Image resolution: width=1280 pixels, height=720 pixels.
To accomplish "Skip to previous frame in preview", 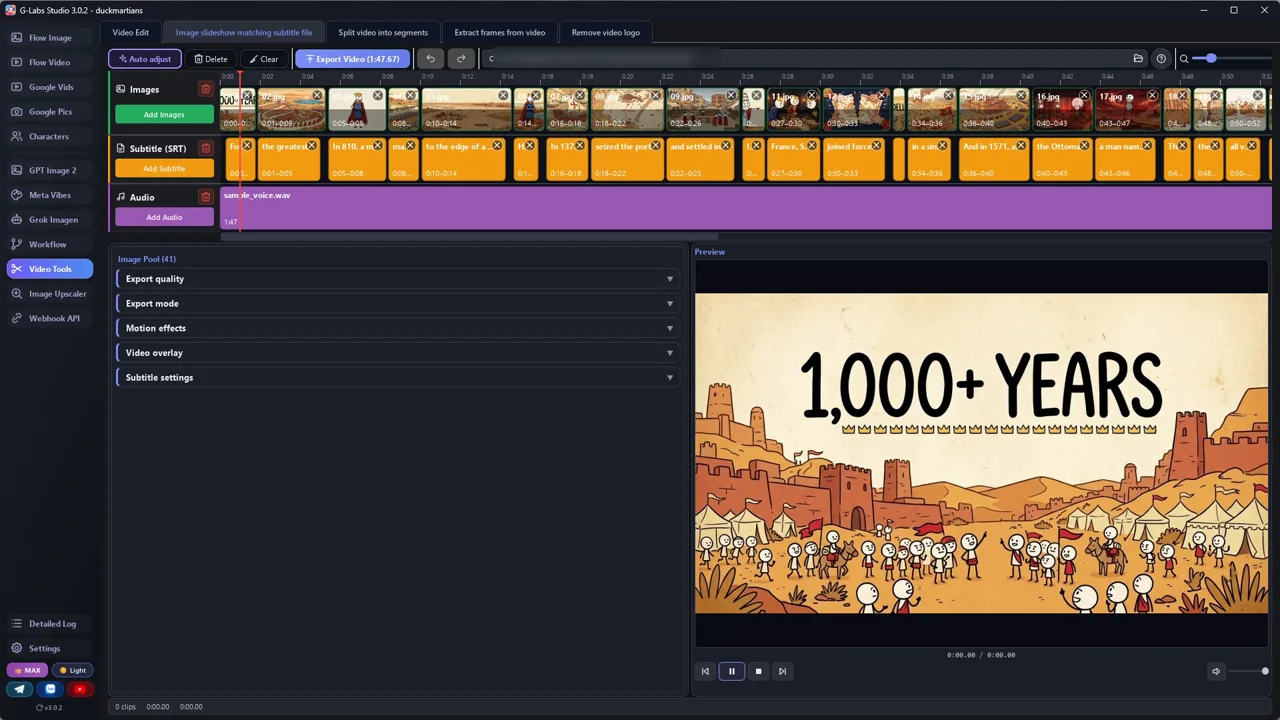I will click(x=705, y=671).
